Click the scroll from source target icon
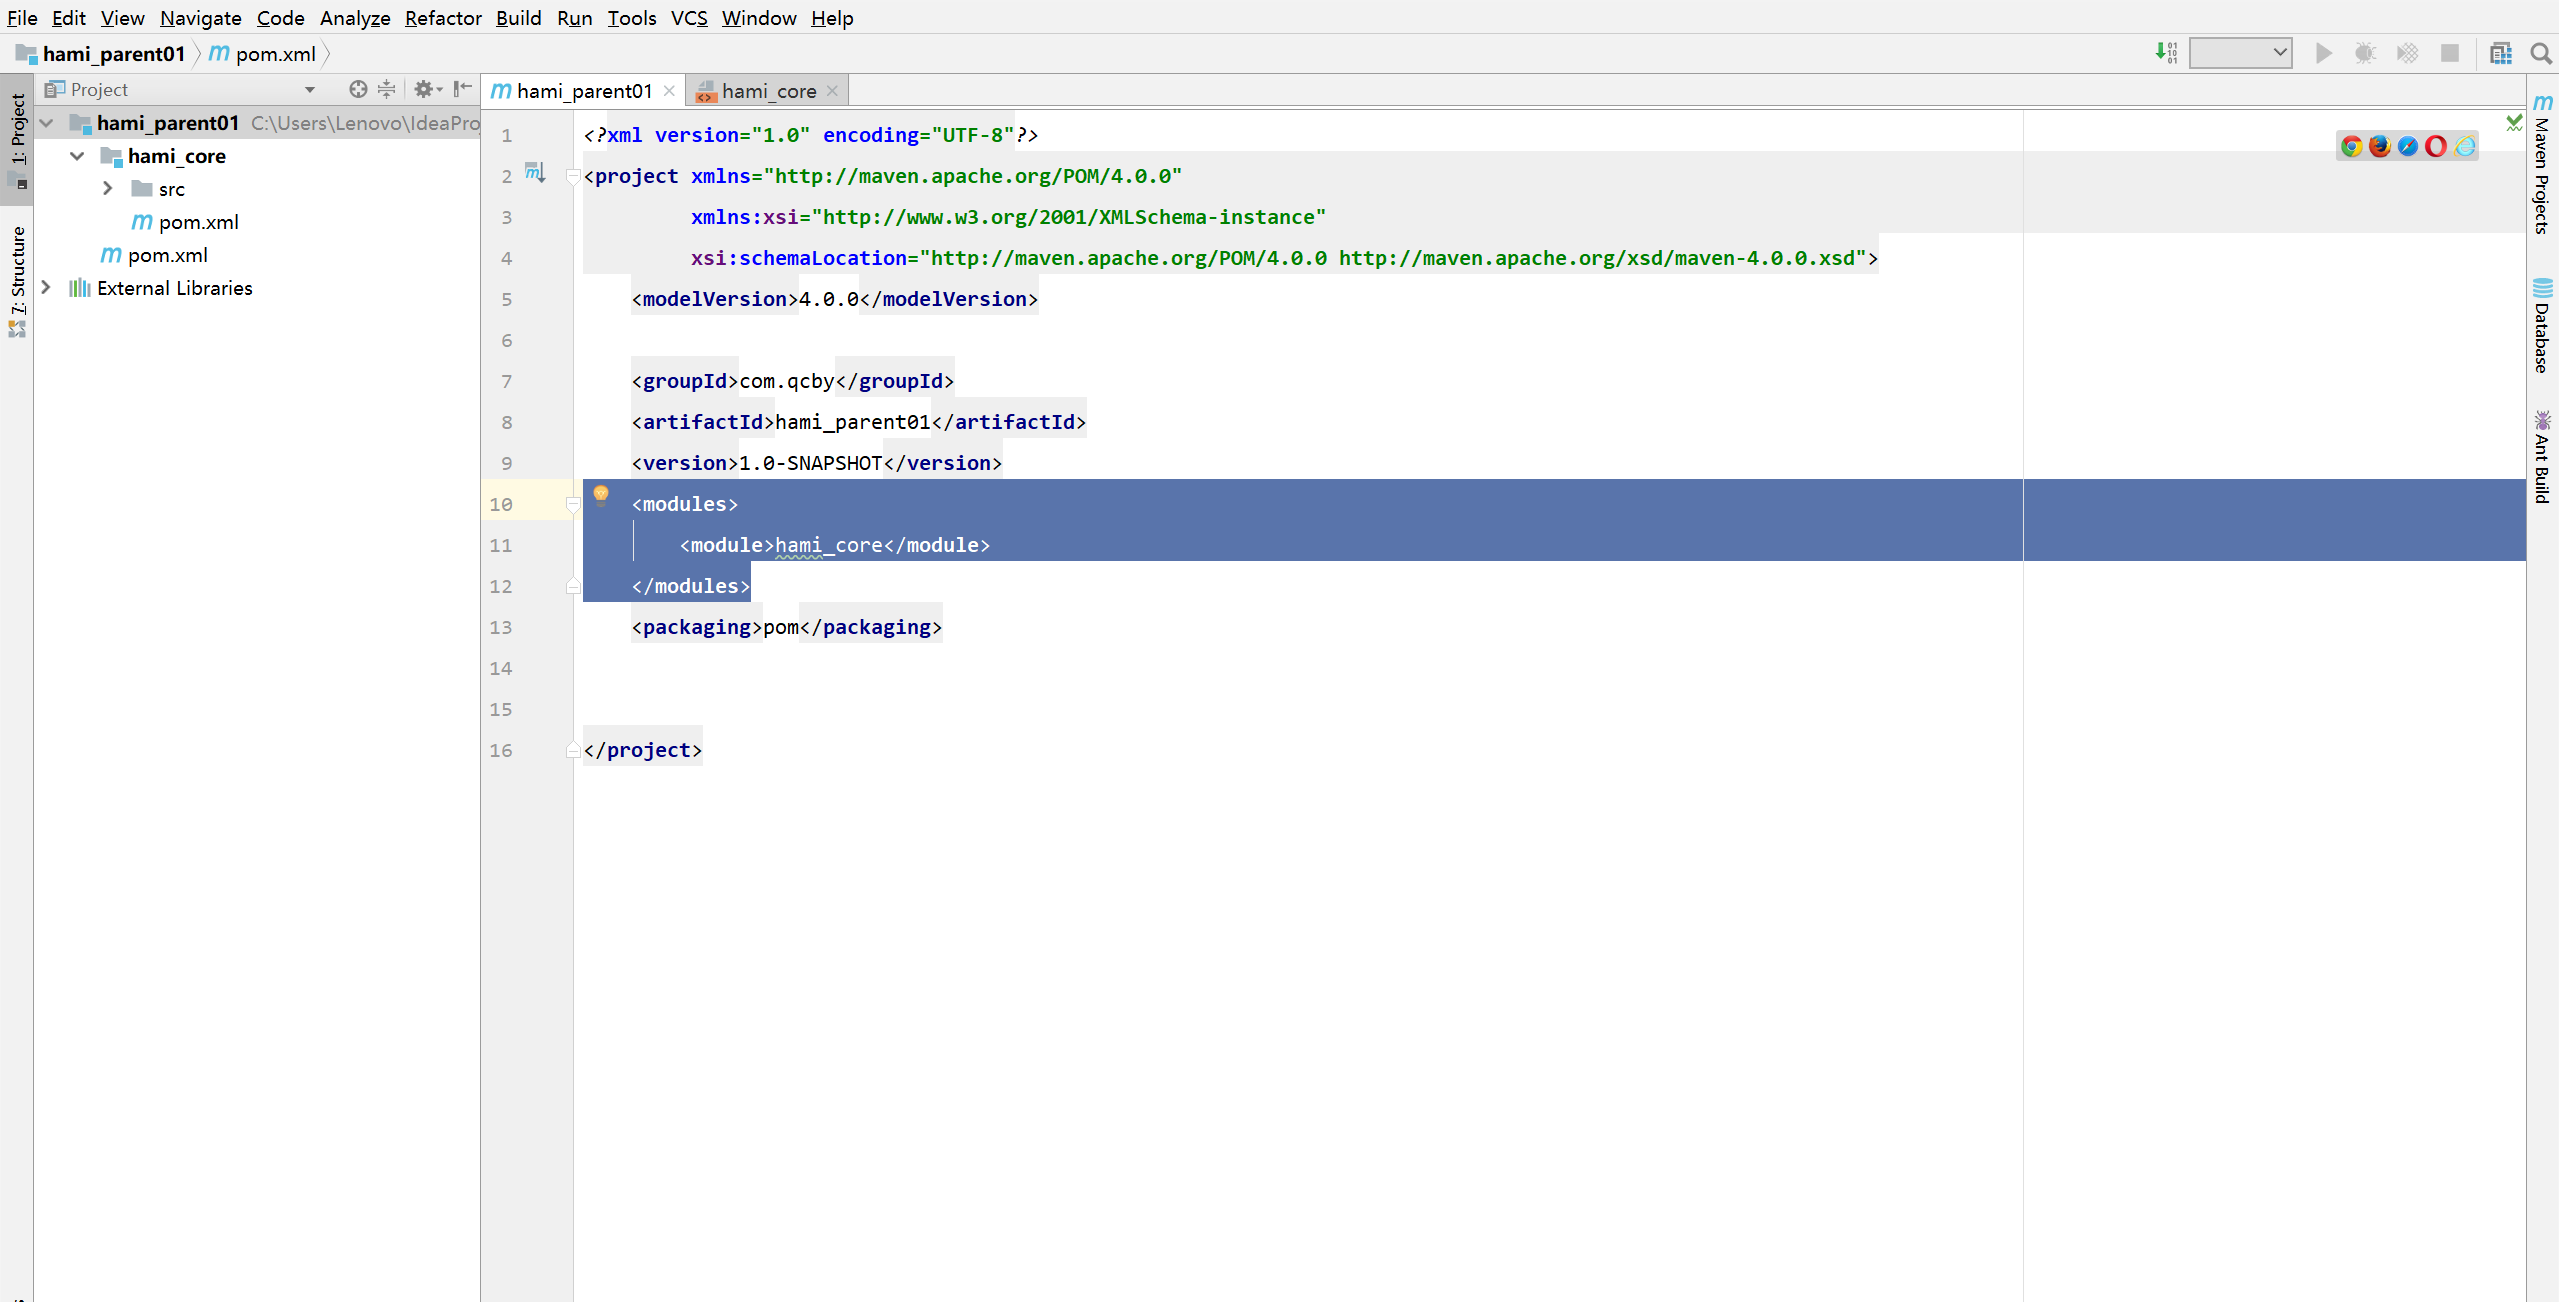2559x1302 pixels. coord(357,89)
